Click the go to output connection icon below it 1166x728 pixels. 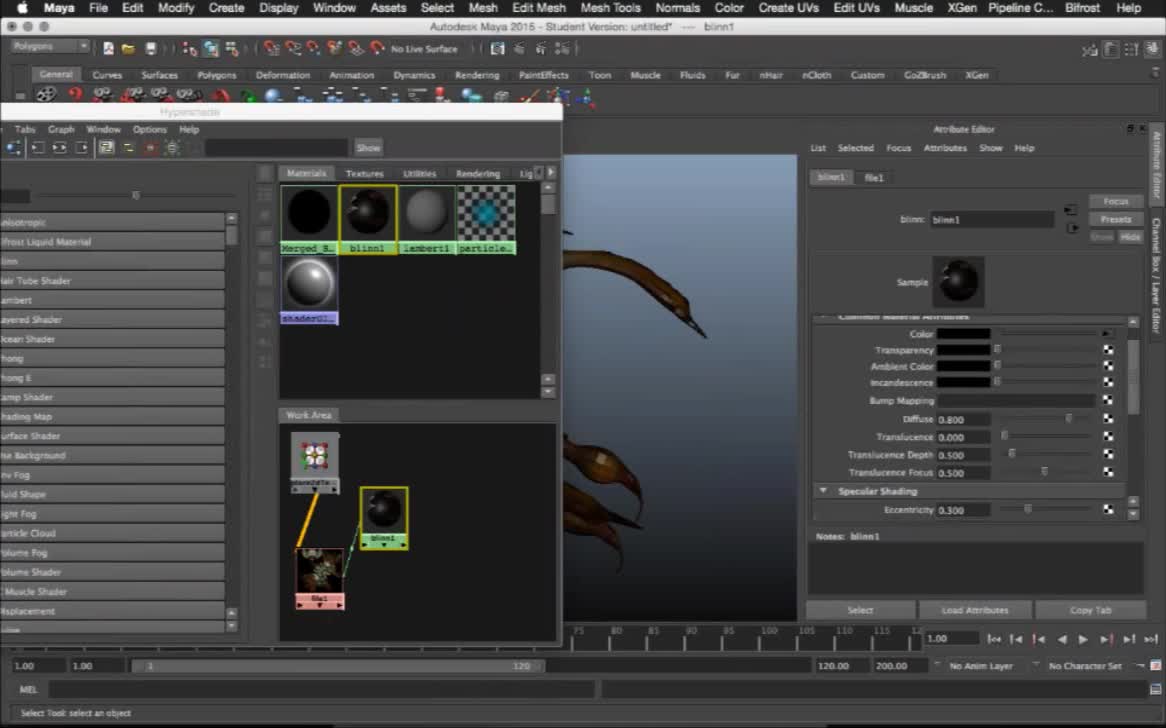[1071, 228]
